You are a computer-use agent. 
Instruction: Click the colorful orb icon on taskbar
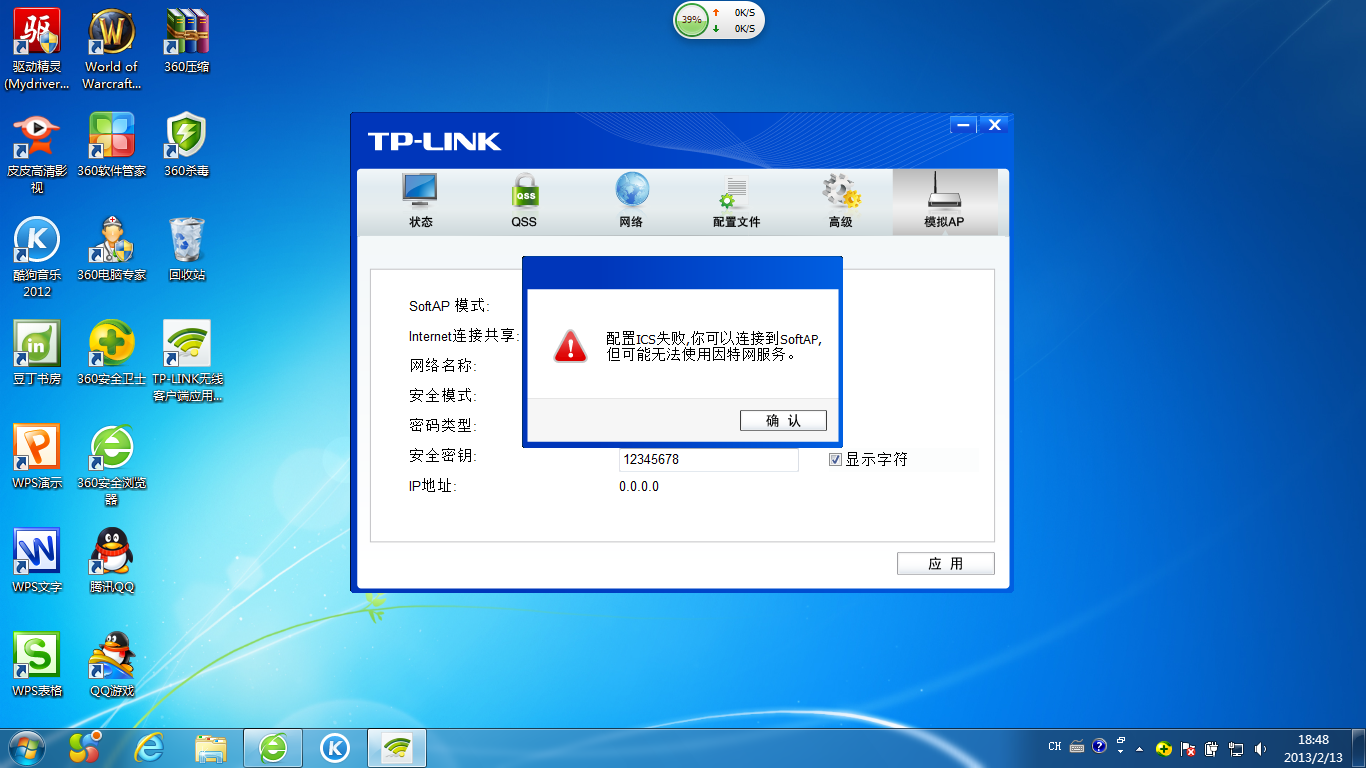click(85, 747)
